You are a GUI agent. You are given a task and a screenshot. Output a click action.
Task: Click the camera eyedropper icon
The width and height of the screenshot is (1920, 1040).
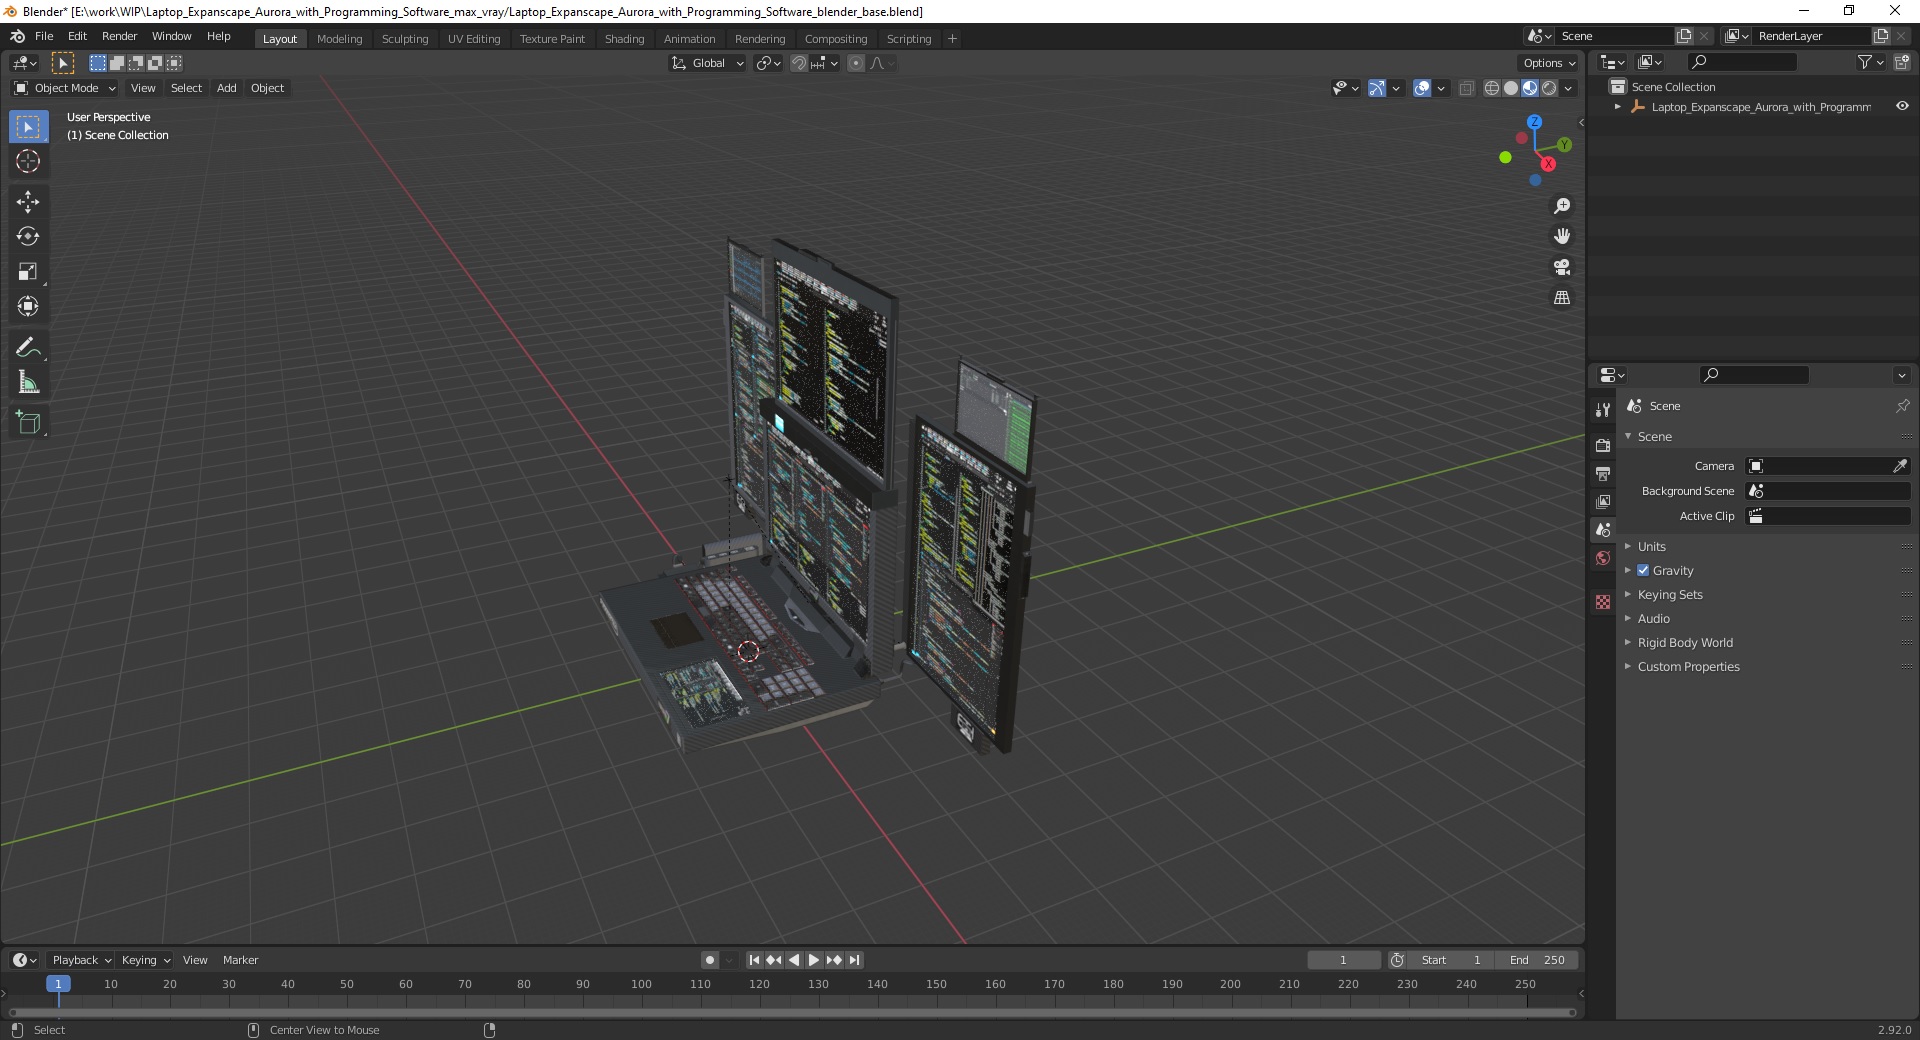[x=1900, y=466]
